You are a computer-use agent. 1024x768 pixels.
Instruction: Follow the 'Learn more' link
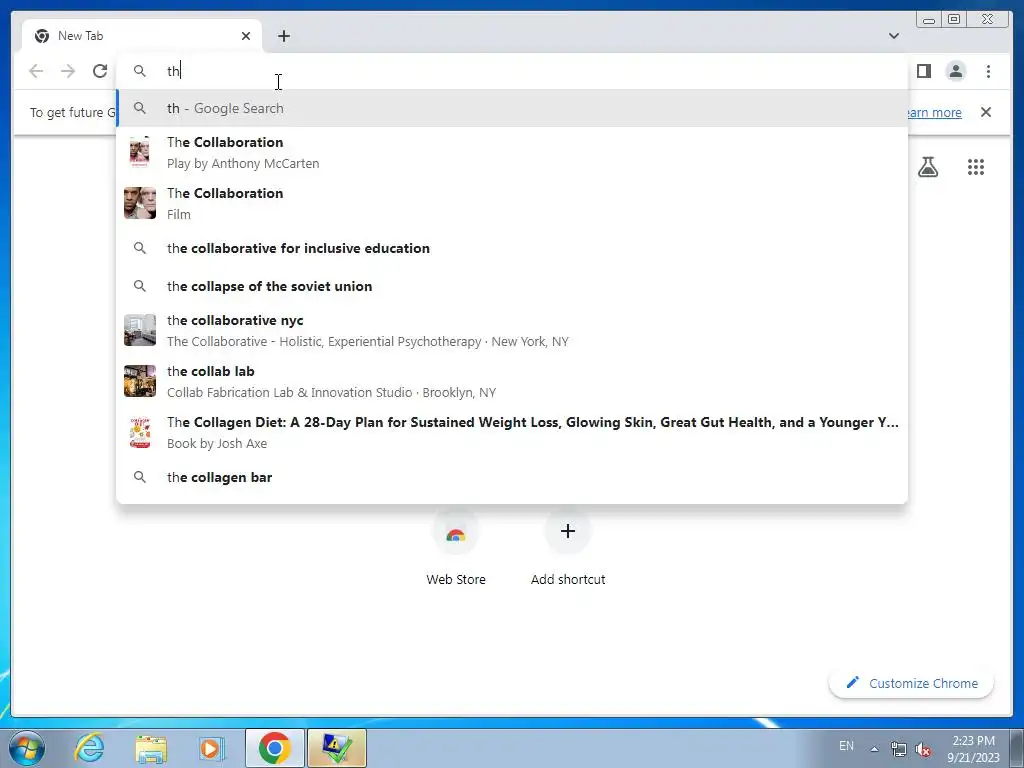coord(934,112)
